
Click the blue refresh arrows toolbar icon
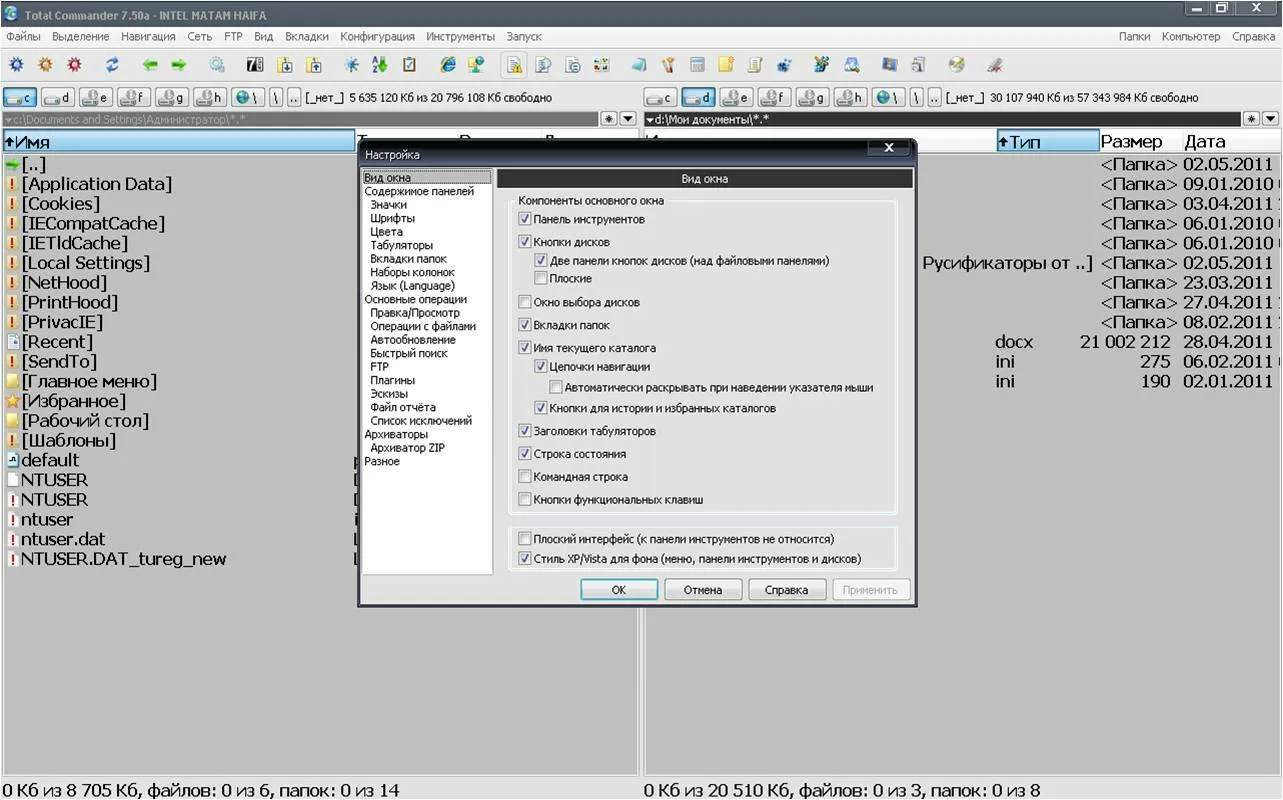[112, 65]
